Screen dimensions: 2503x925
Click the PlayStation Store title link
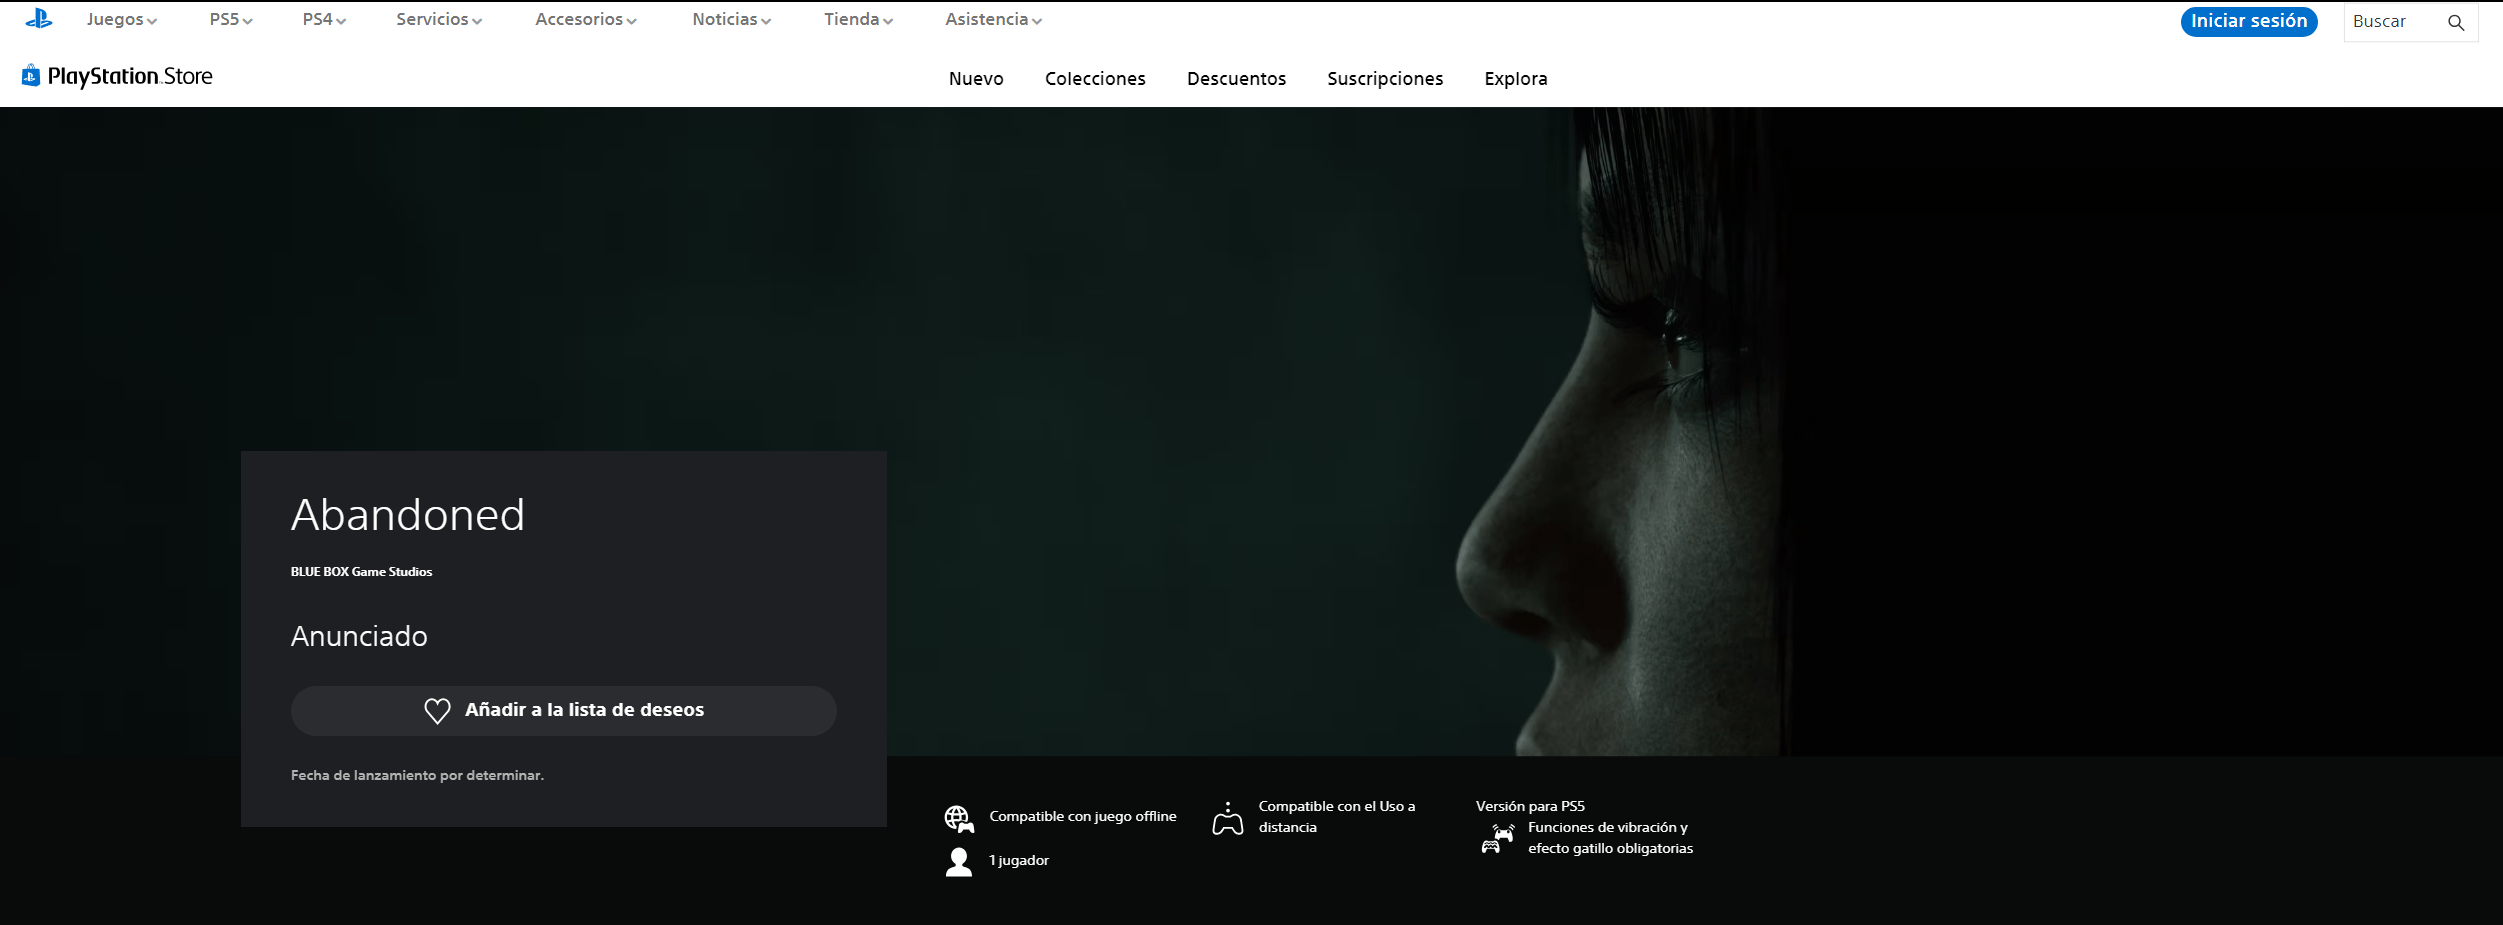click(130, 76)
